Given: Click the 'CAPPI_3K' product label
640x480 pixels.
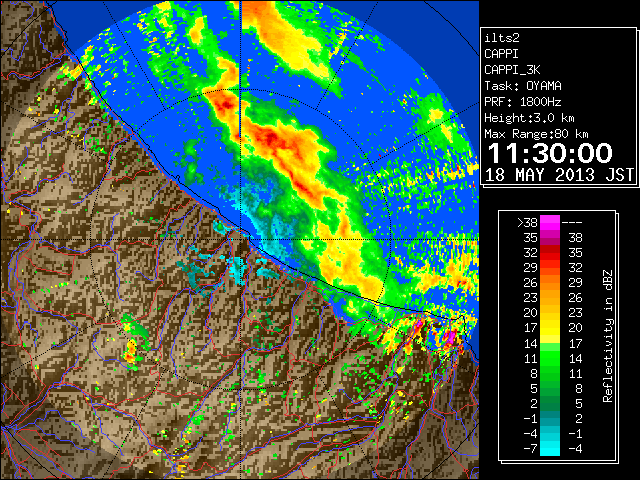Looking at the screenshot, I should 512,70.
